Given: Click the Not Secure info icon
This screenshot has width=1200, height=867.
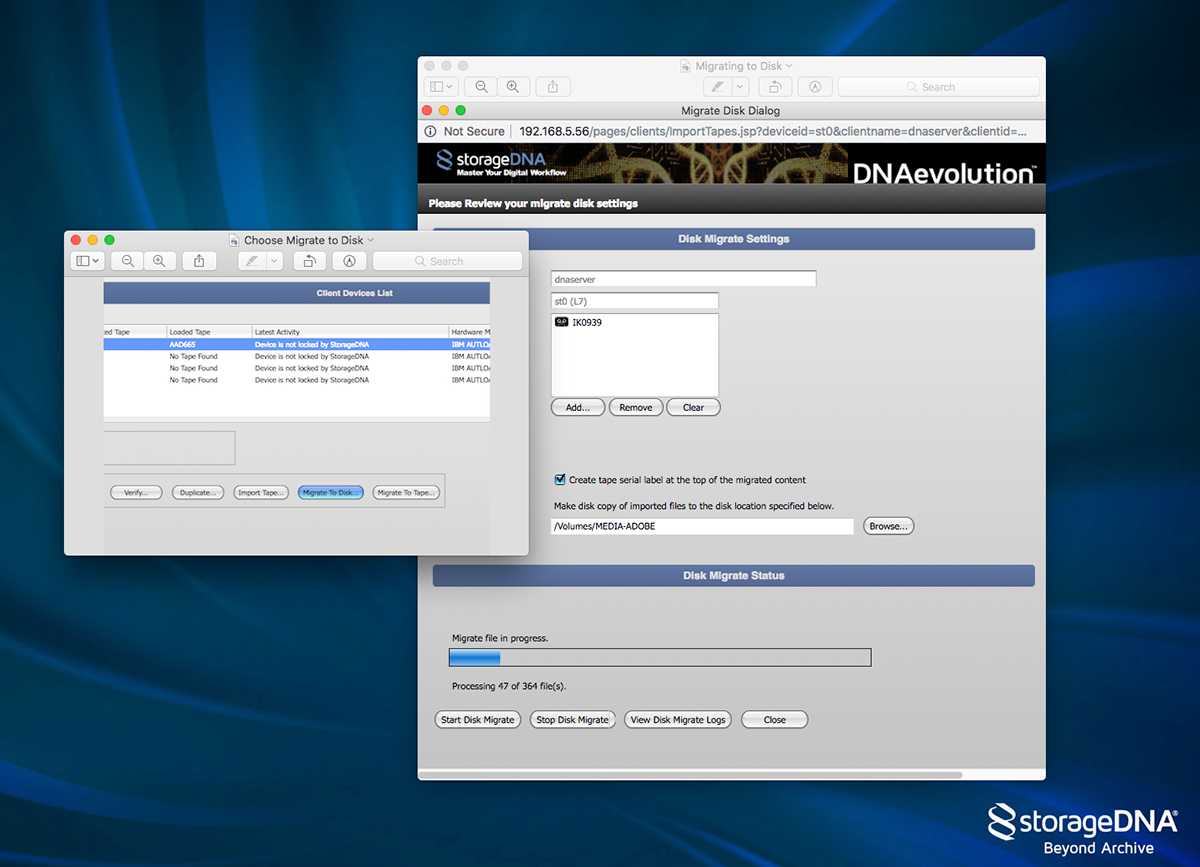Looking at the screenshot, I should (430, 131).
